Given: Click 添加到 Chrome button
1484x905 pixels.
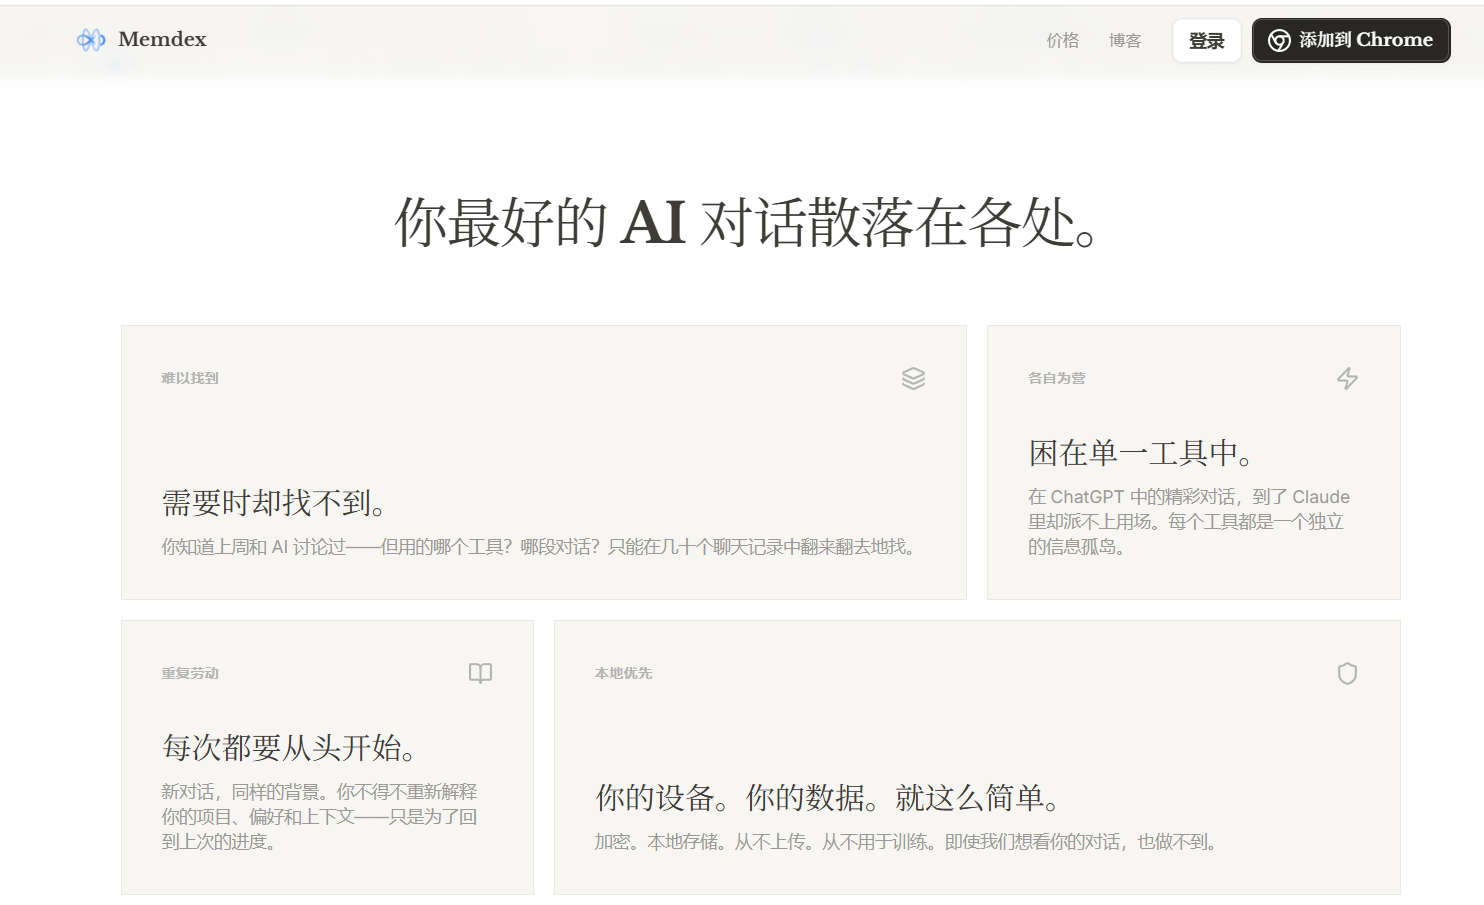Looking at the screenshot, I should point(1351,40).
